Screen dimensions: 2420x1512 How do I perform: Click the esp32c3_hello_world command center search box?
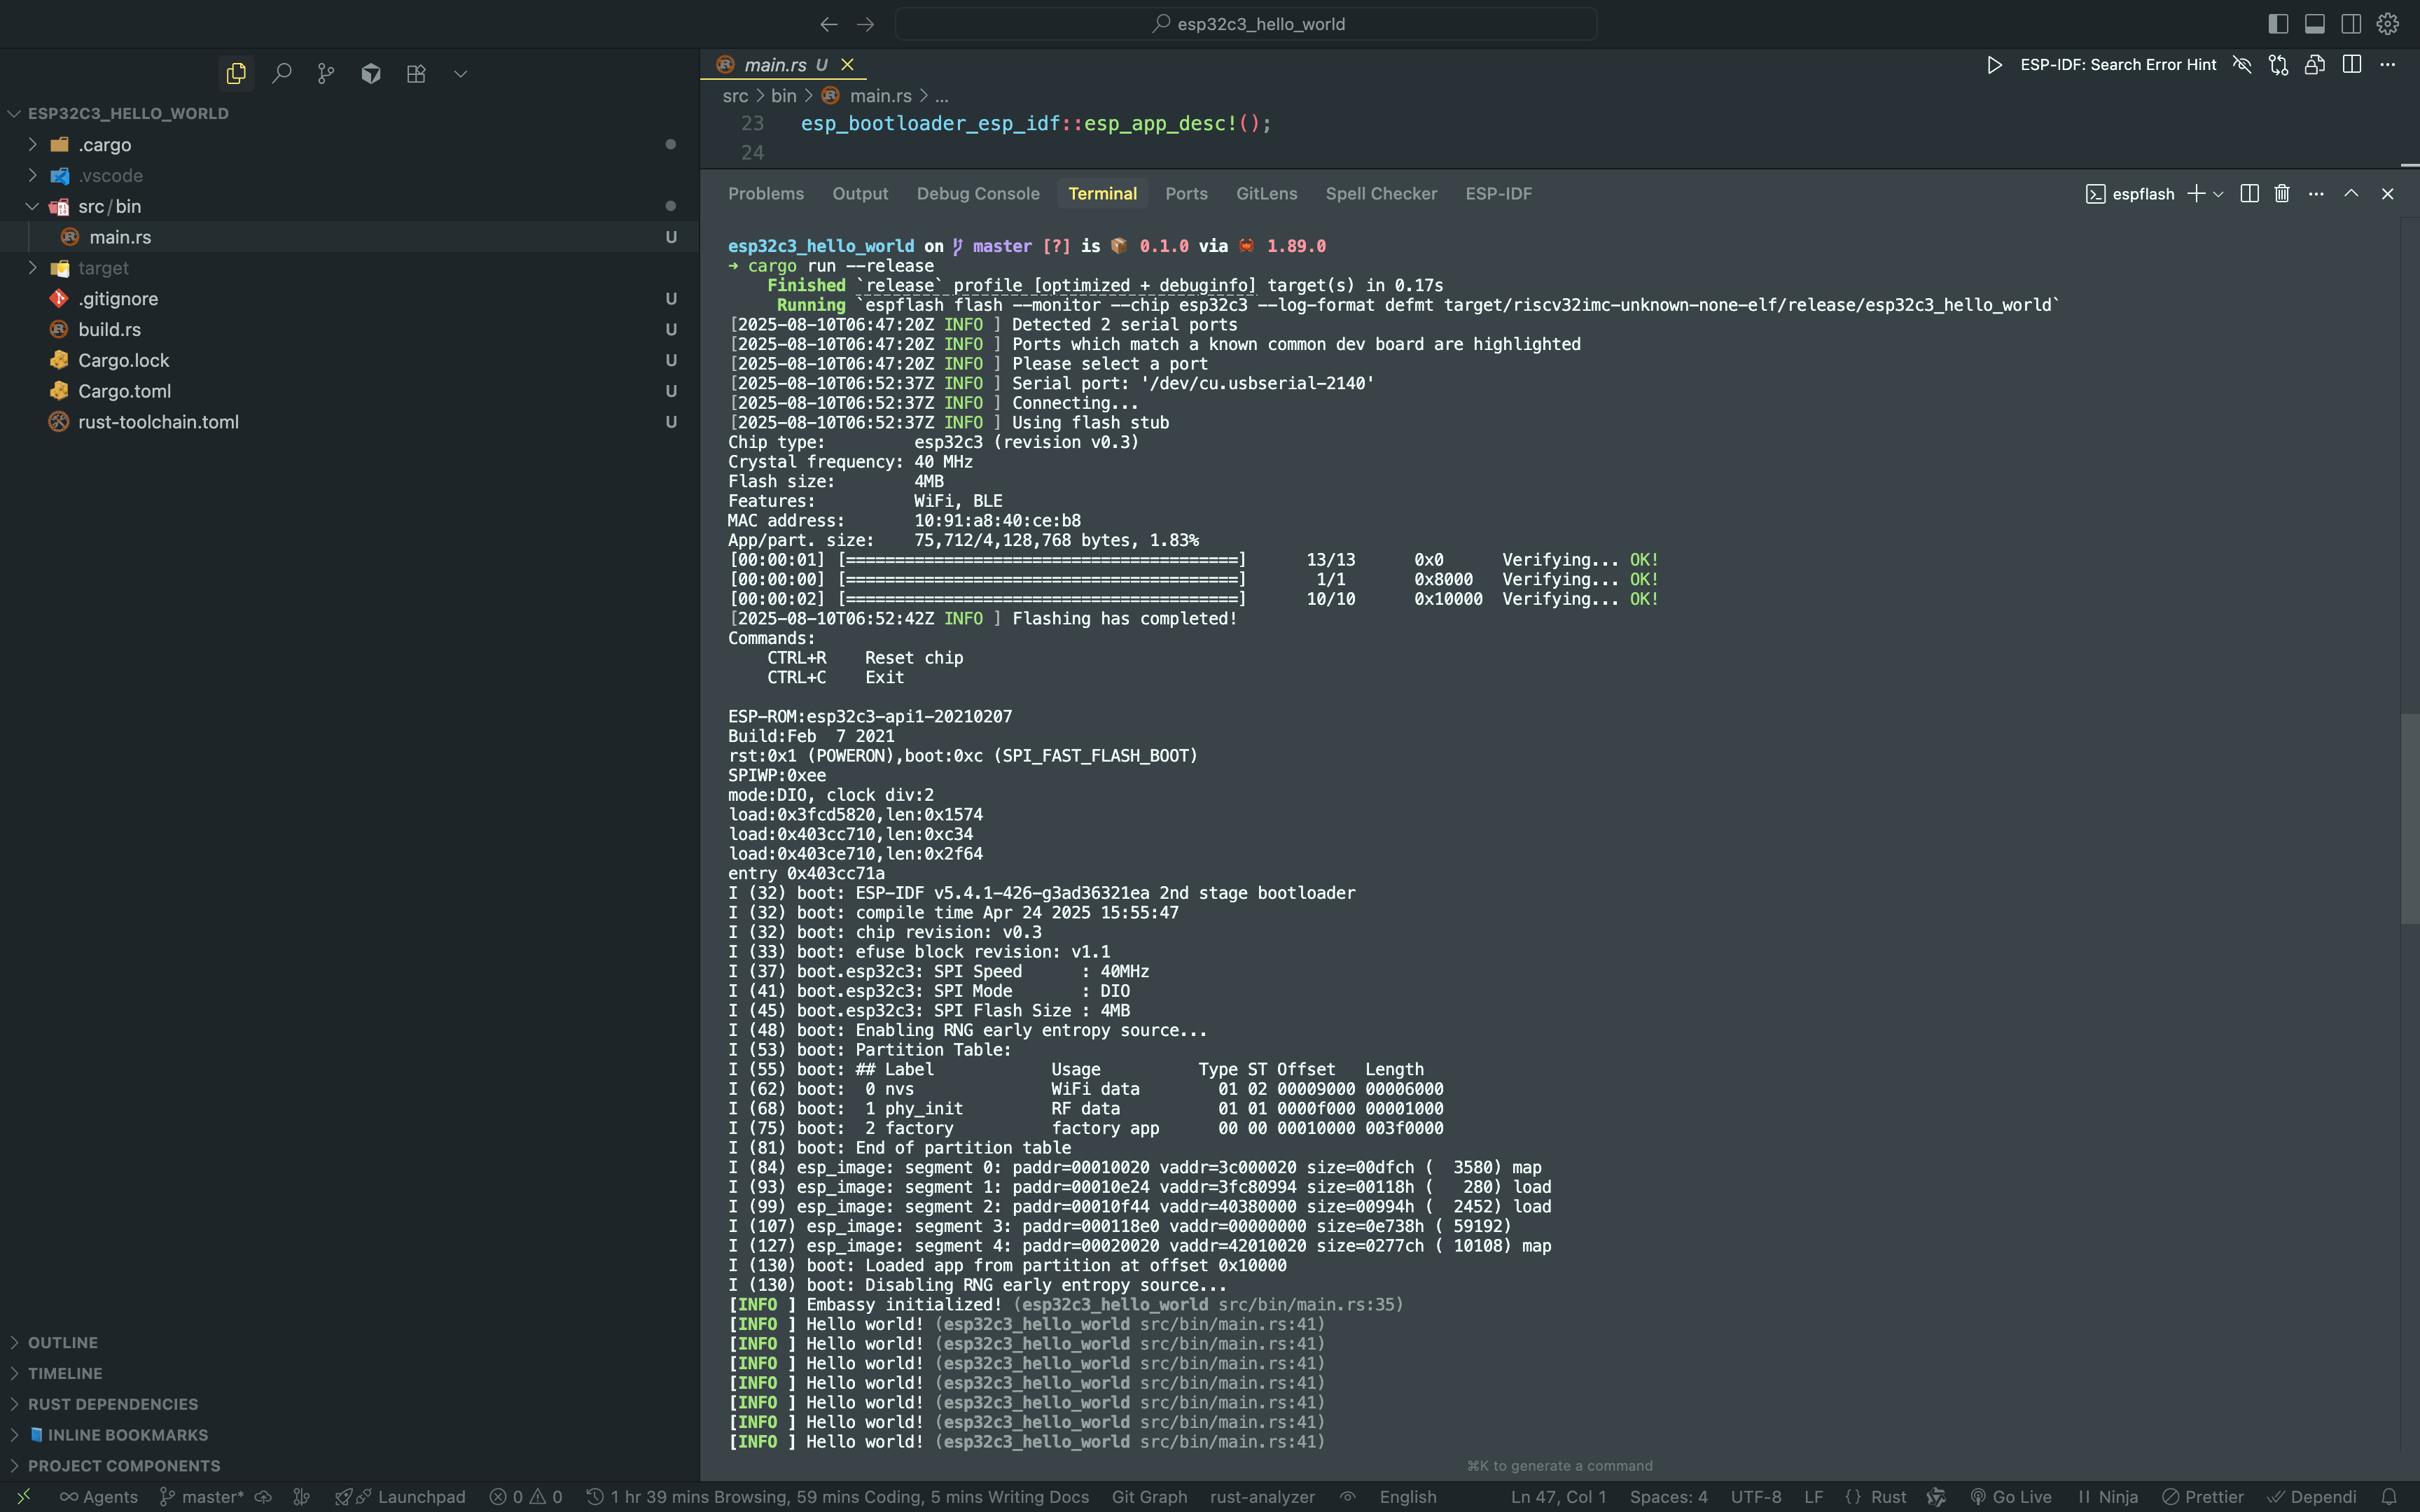[1245, 24]
